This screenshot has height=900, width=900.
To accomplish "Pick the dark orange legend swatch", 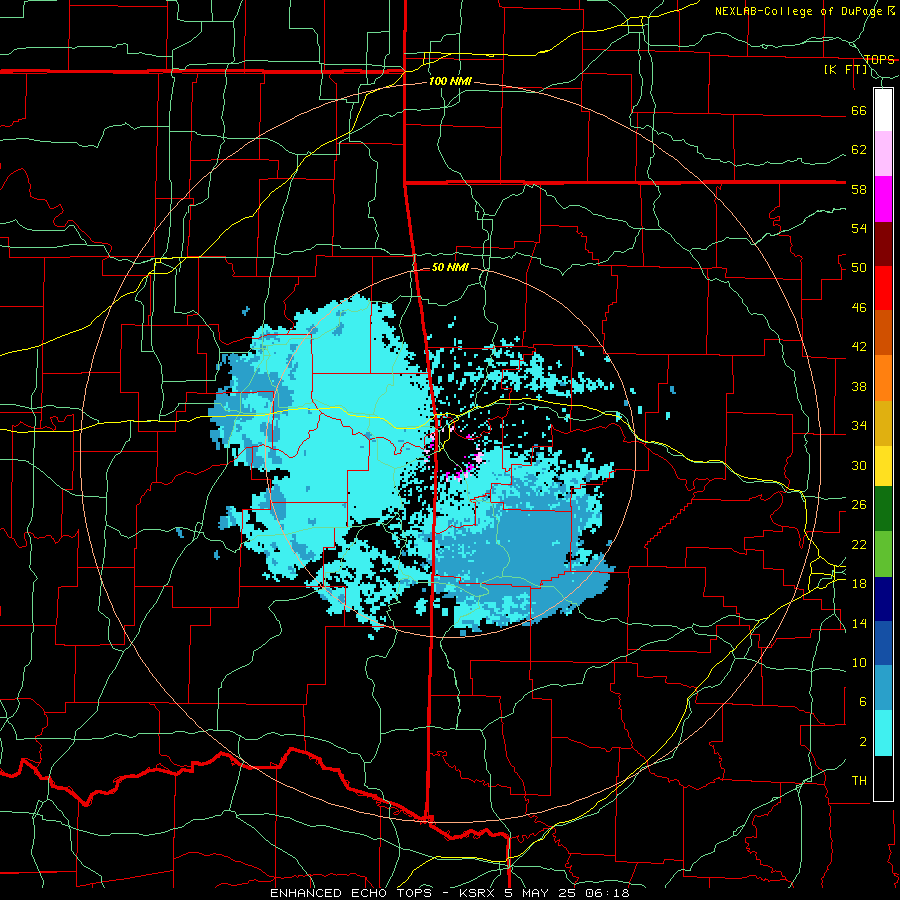I will (x=883, y=333).
